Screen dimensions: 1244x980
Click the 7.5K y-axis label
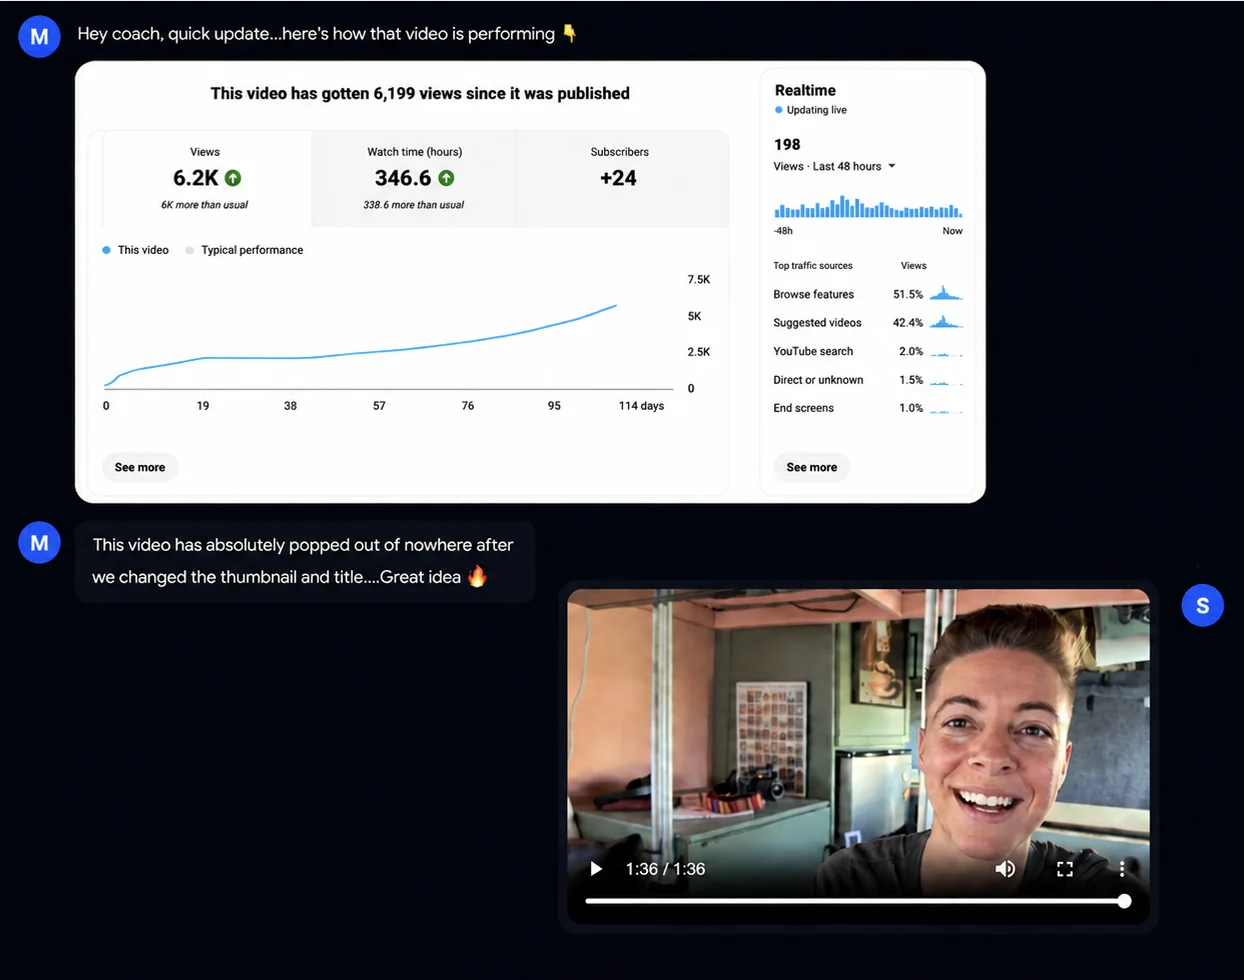pyautogui.click(x=699, y=280)
